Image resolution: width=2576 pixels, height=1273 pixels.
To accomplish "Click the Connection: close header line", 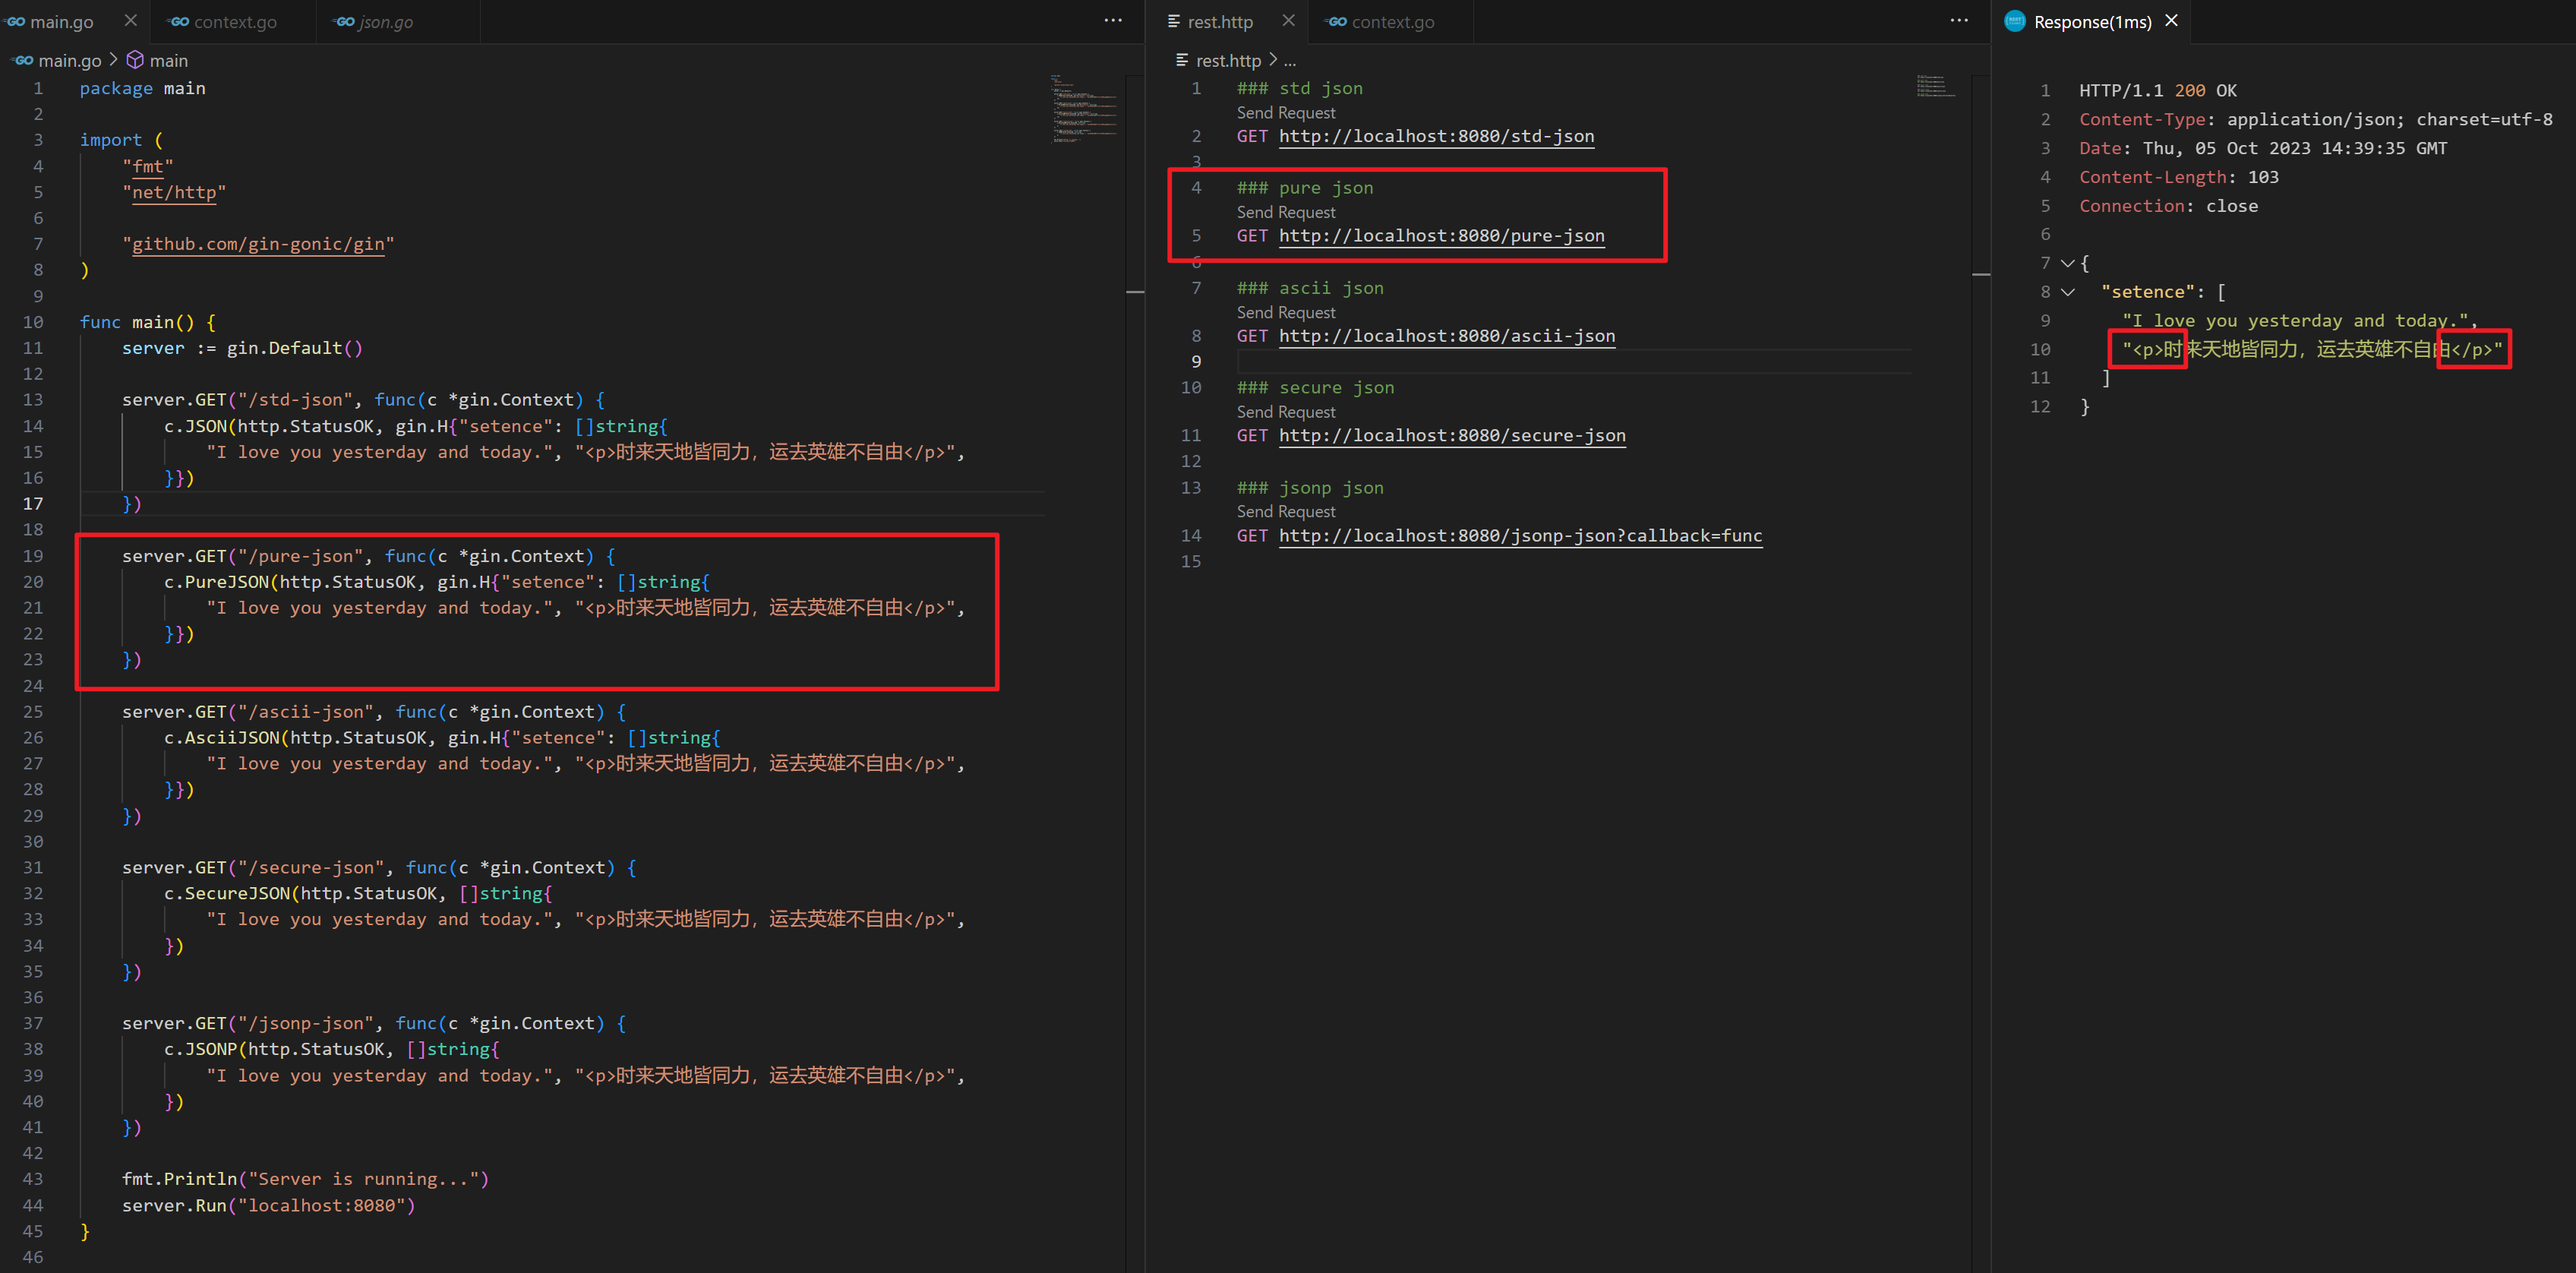I will pos(2168,206).
